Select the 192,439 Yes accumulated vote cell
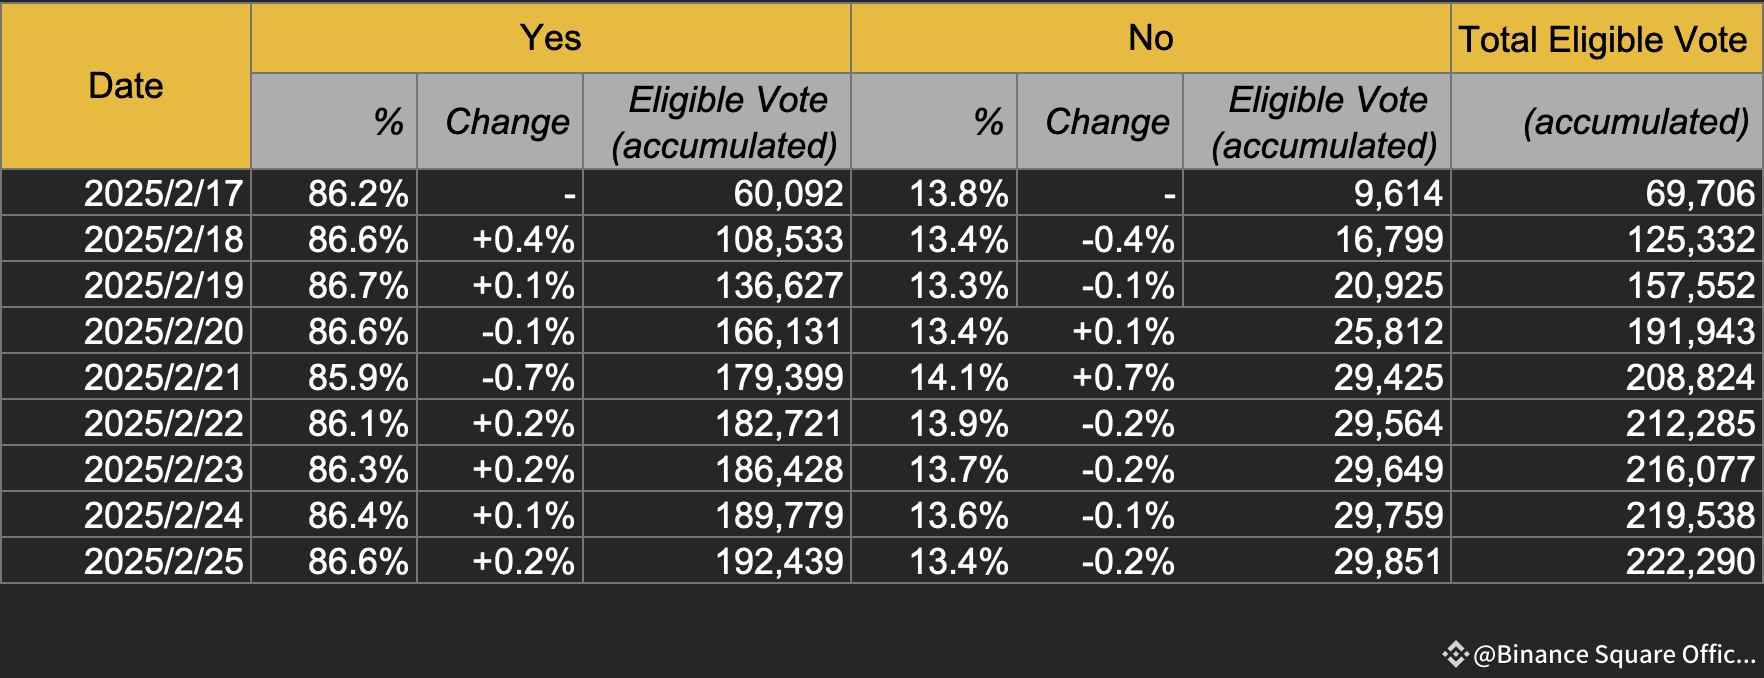The width and height of the screenshot is (1764, 678). 779,561
